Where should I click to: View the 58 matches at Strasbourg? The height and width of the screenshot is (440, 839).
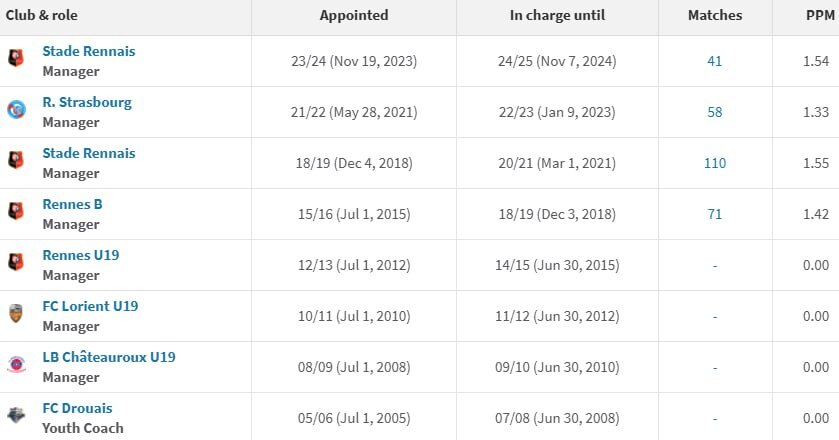[714, 112]
